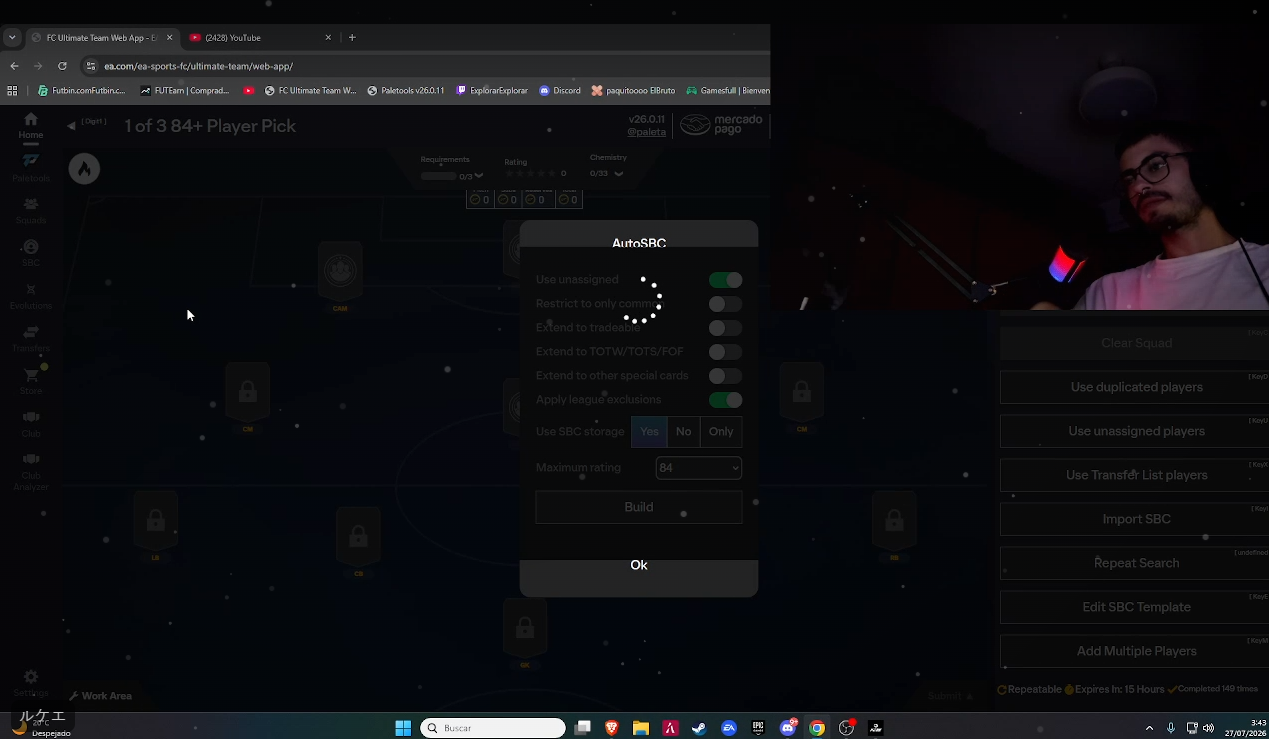Expand the Requirements chevron
This screenshot has height=739, width=1269.
pos(479,176)
